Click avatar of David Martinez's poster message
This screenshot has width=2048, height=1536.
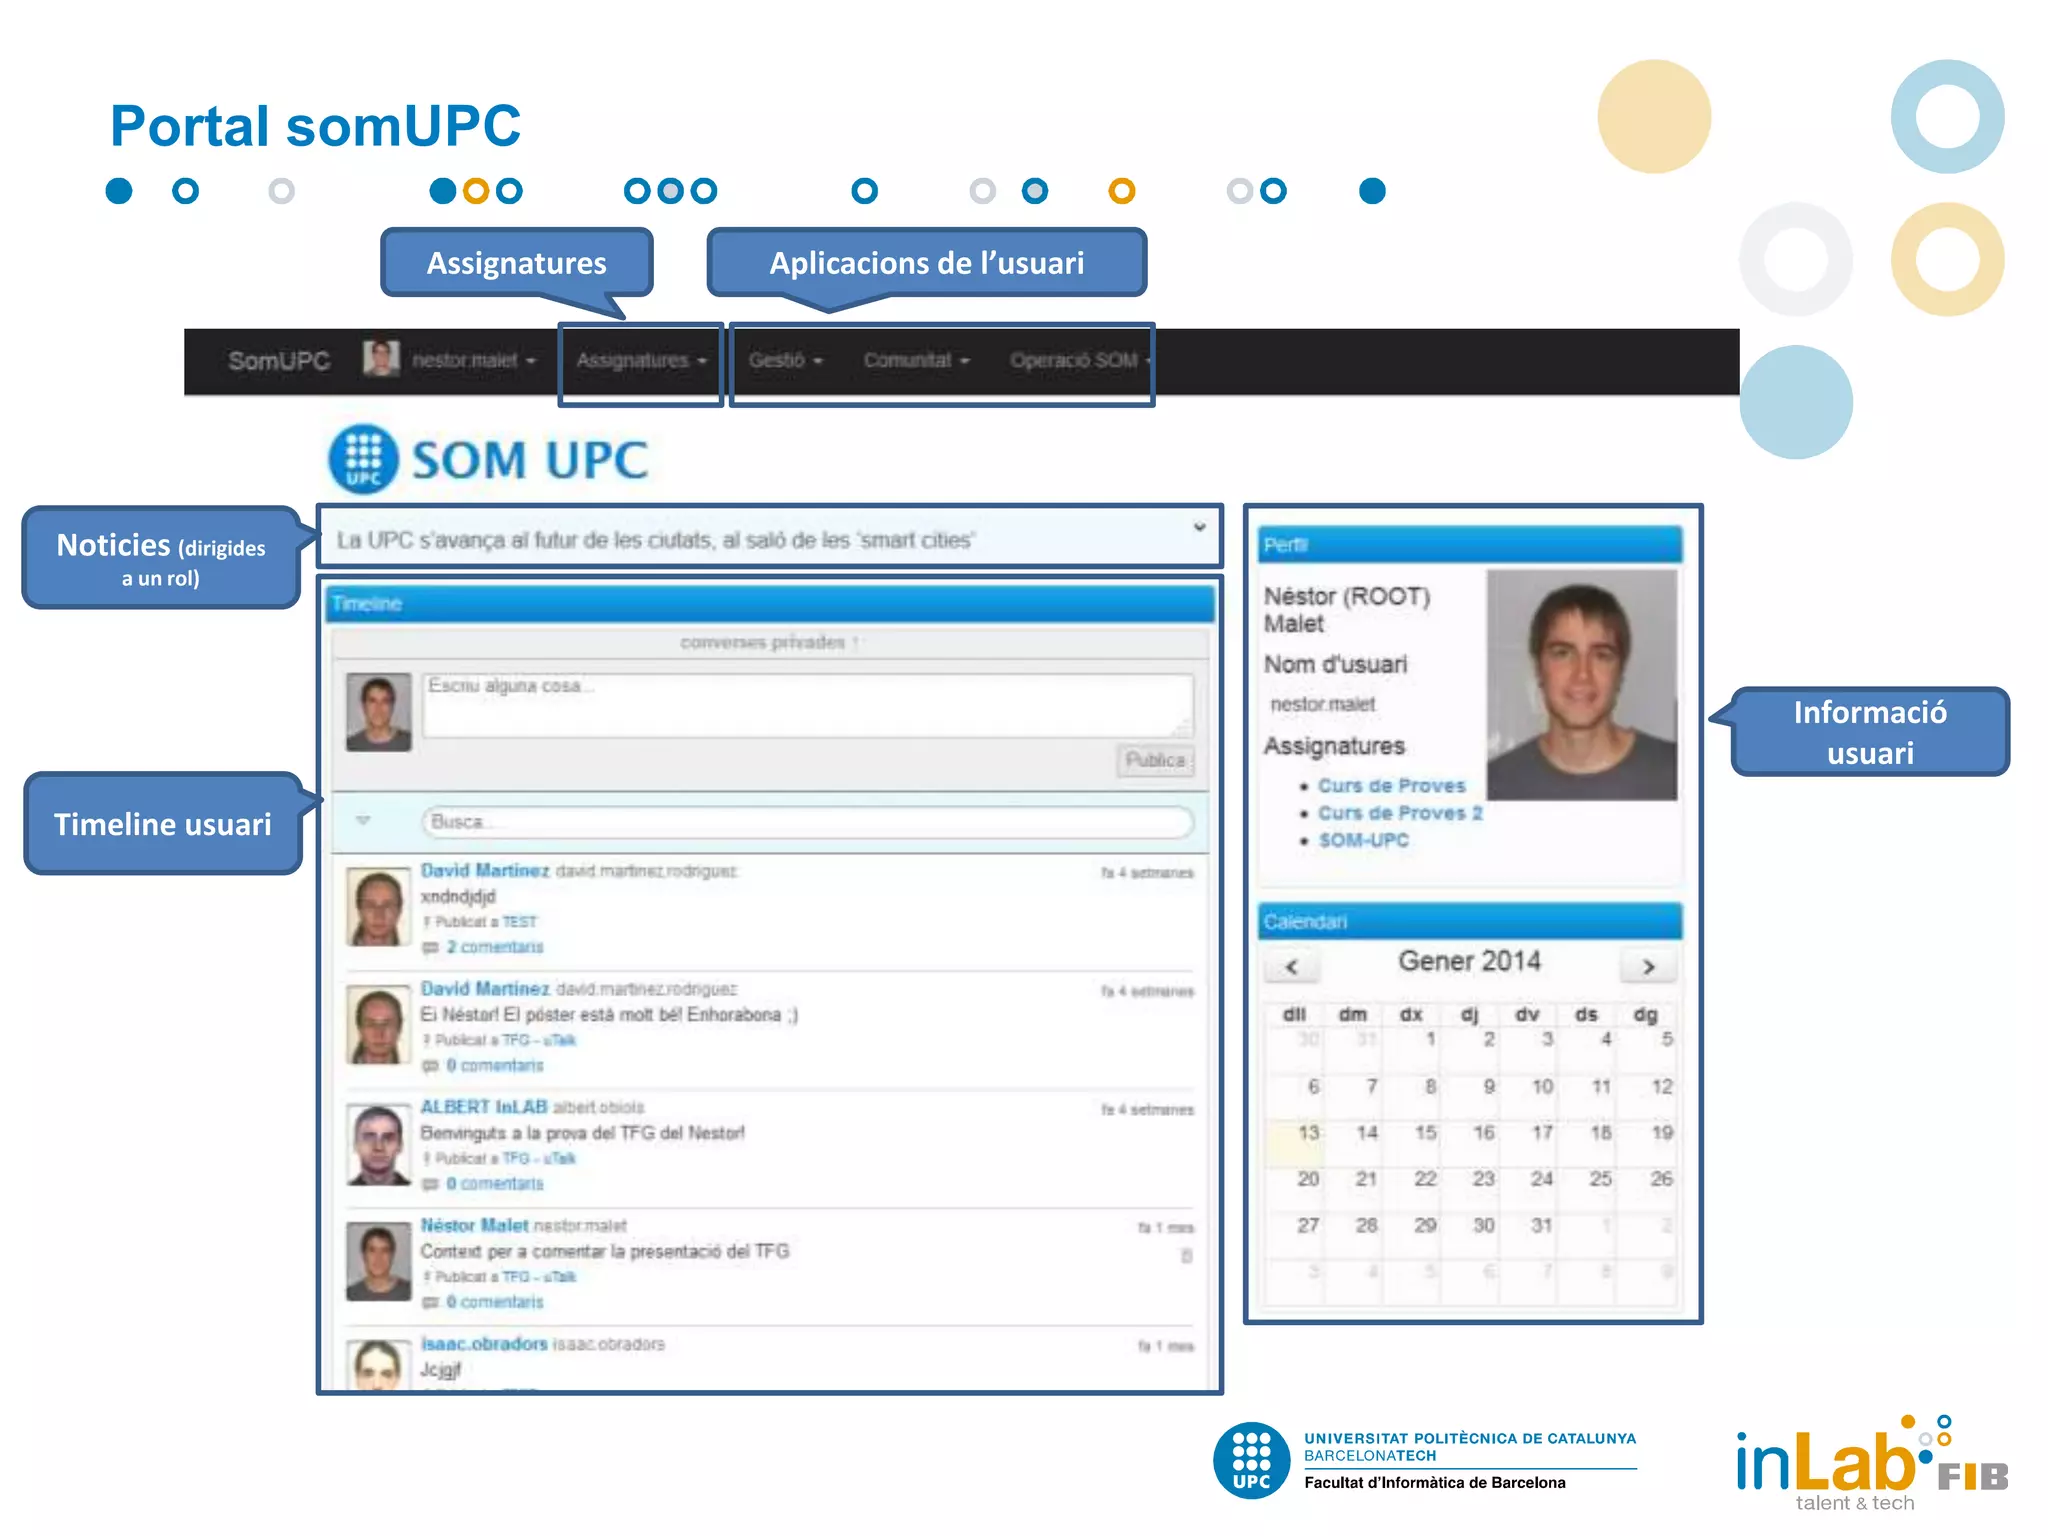click(x=378, y=1025)
